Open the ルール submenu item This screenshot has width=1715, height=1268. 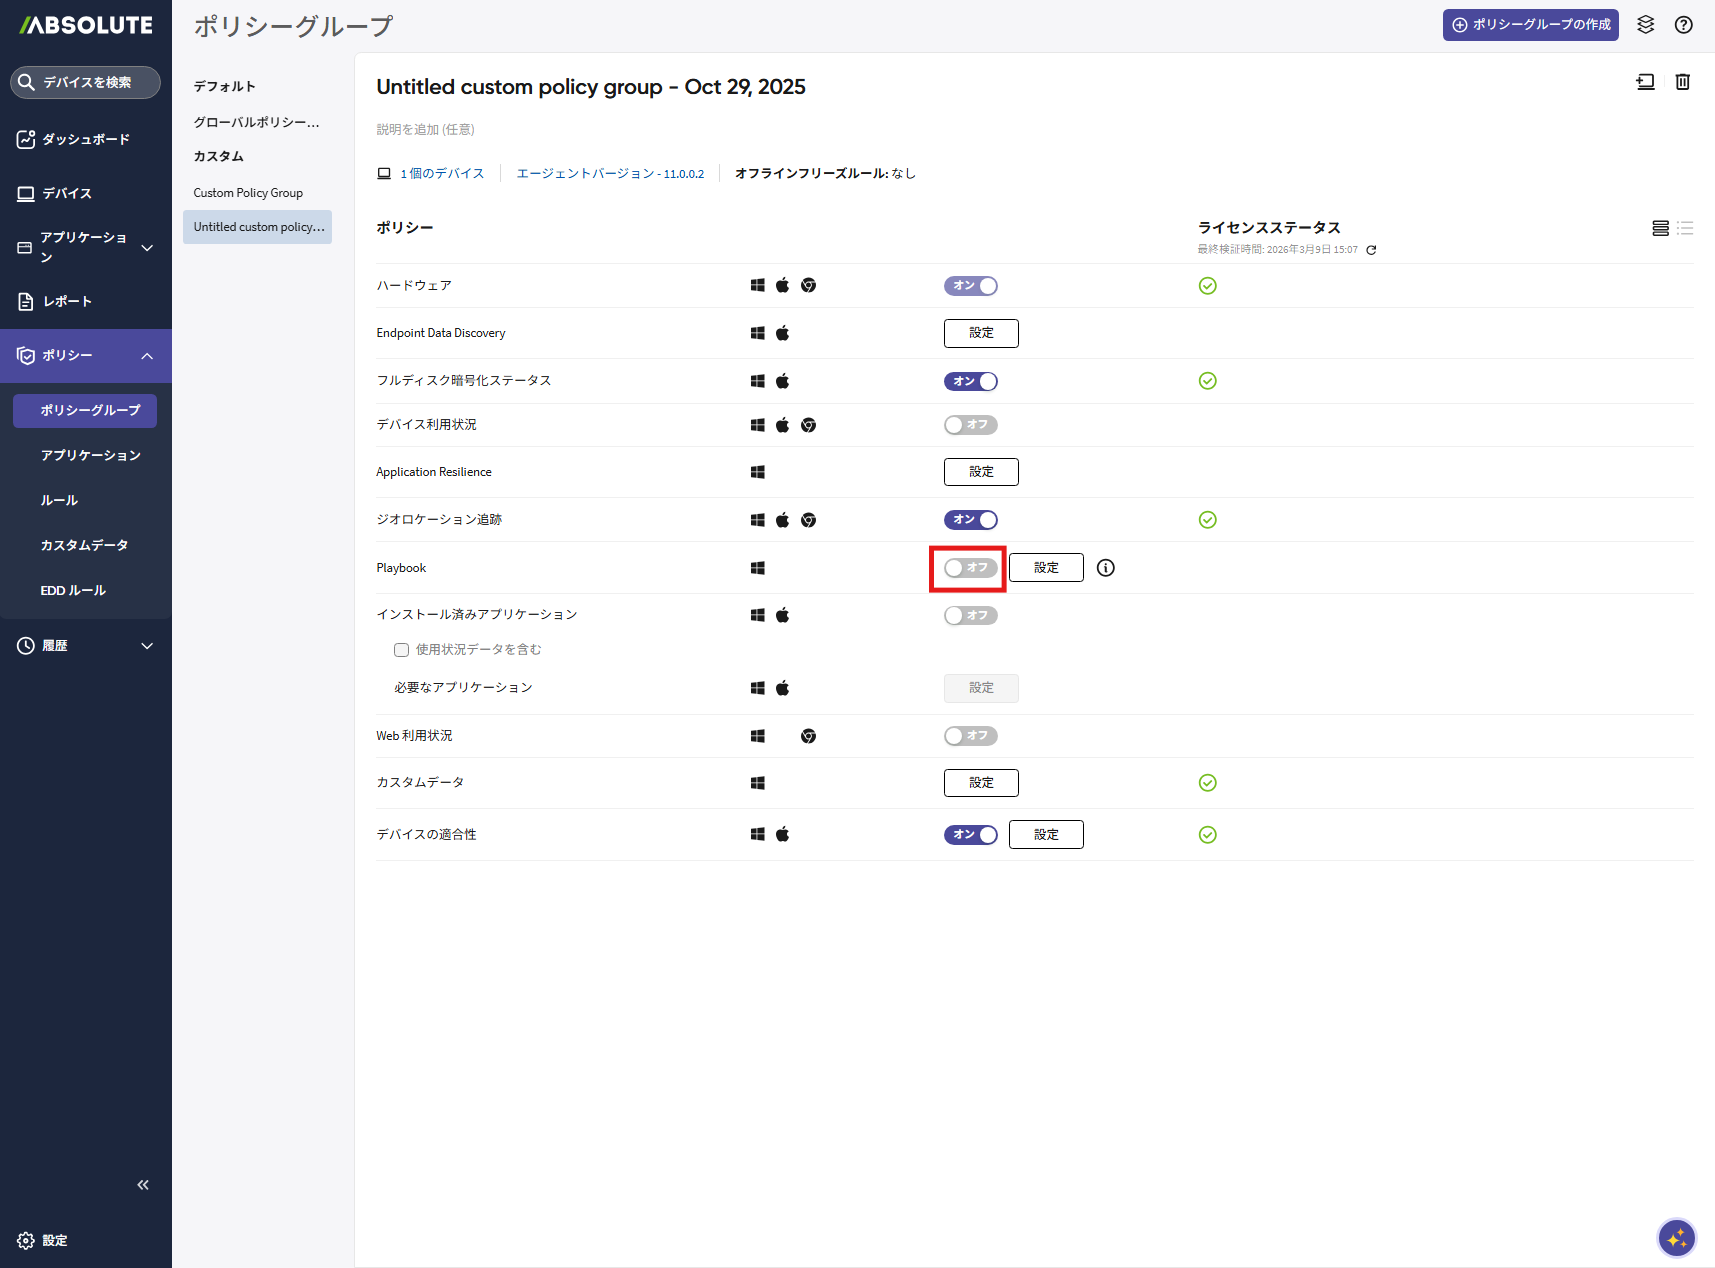pyautogui.click(x=59, y=500)
